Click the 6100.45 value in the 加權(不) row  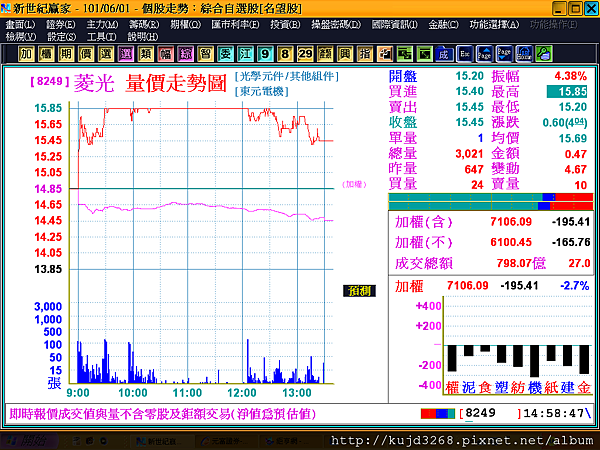tap(511, 242)
